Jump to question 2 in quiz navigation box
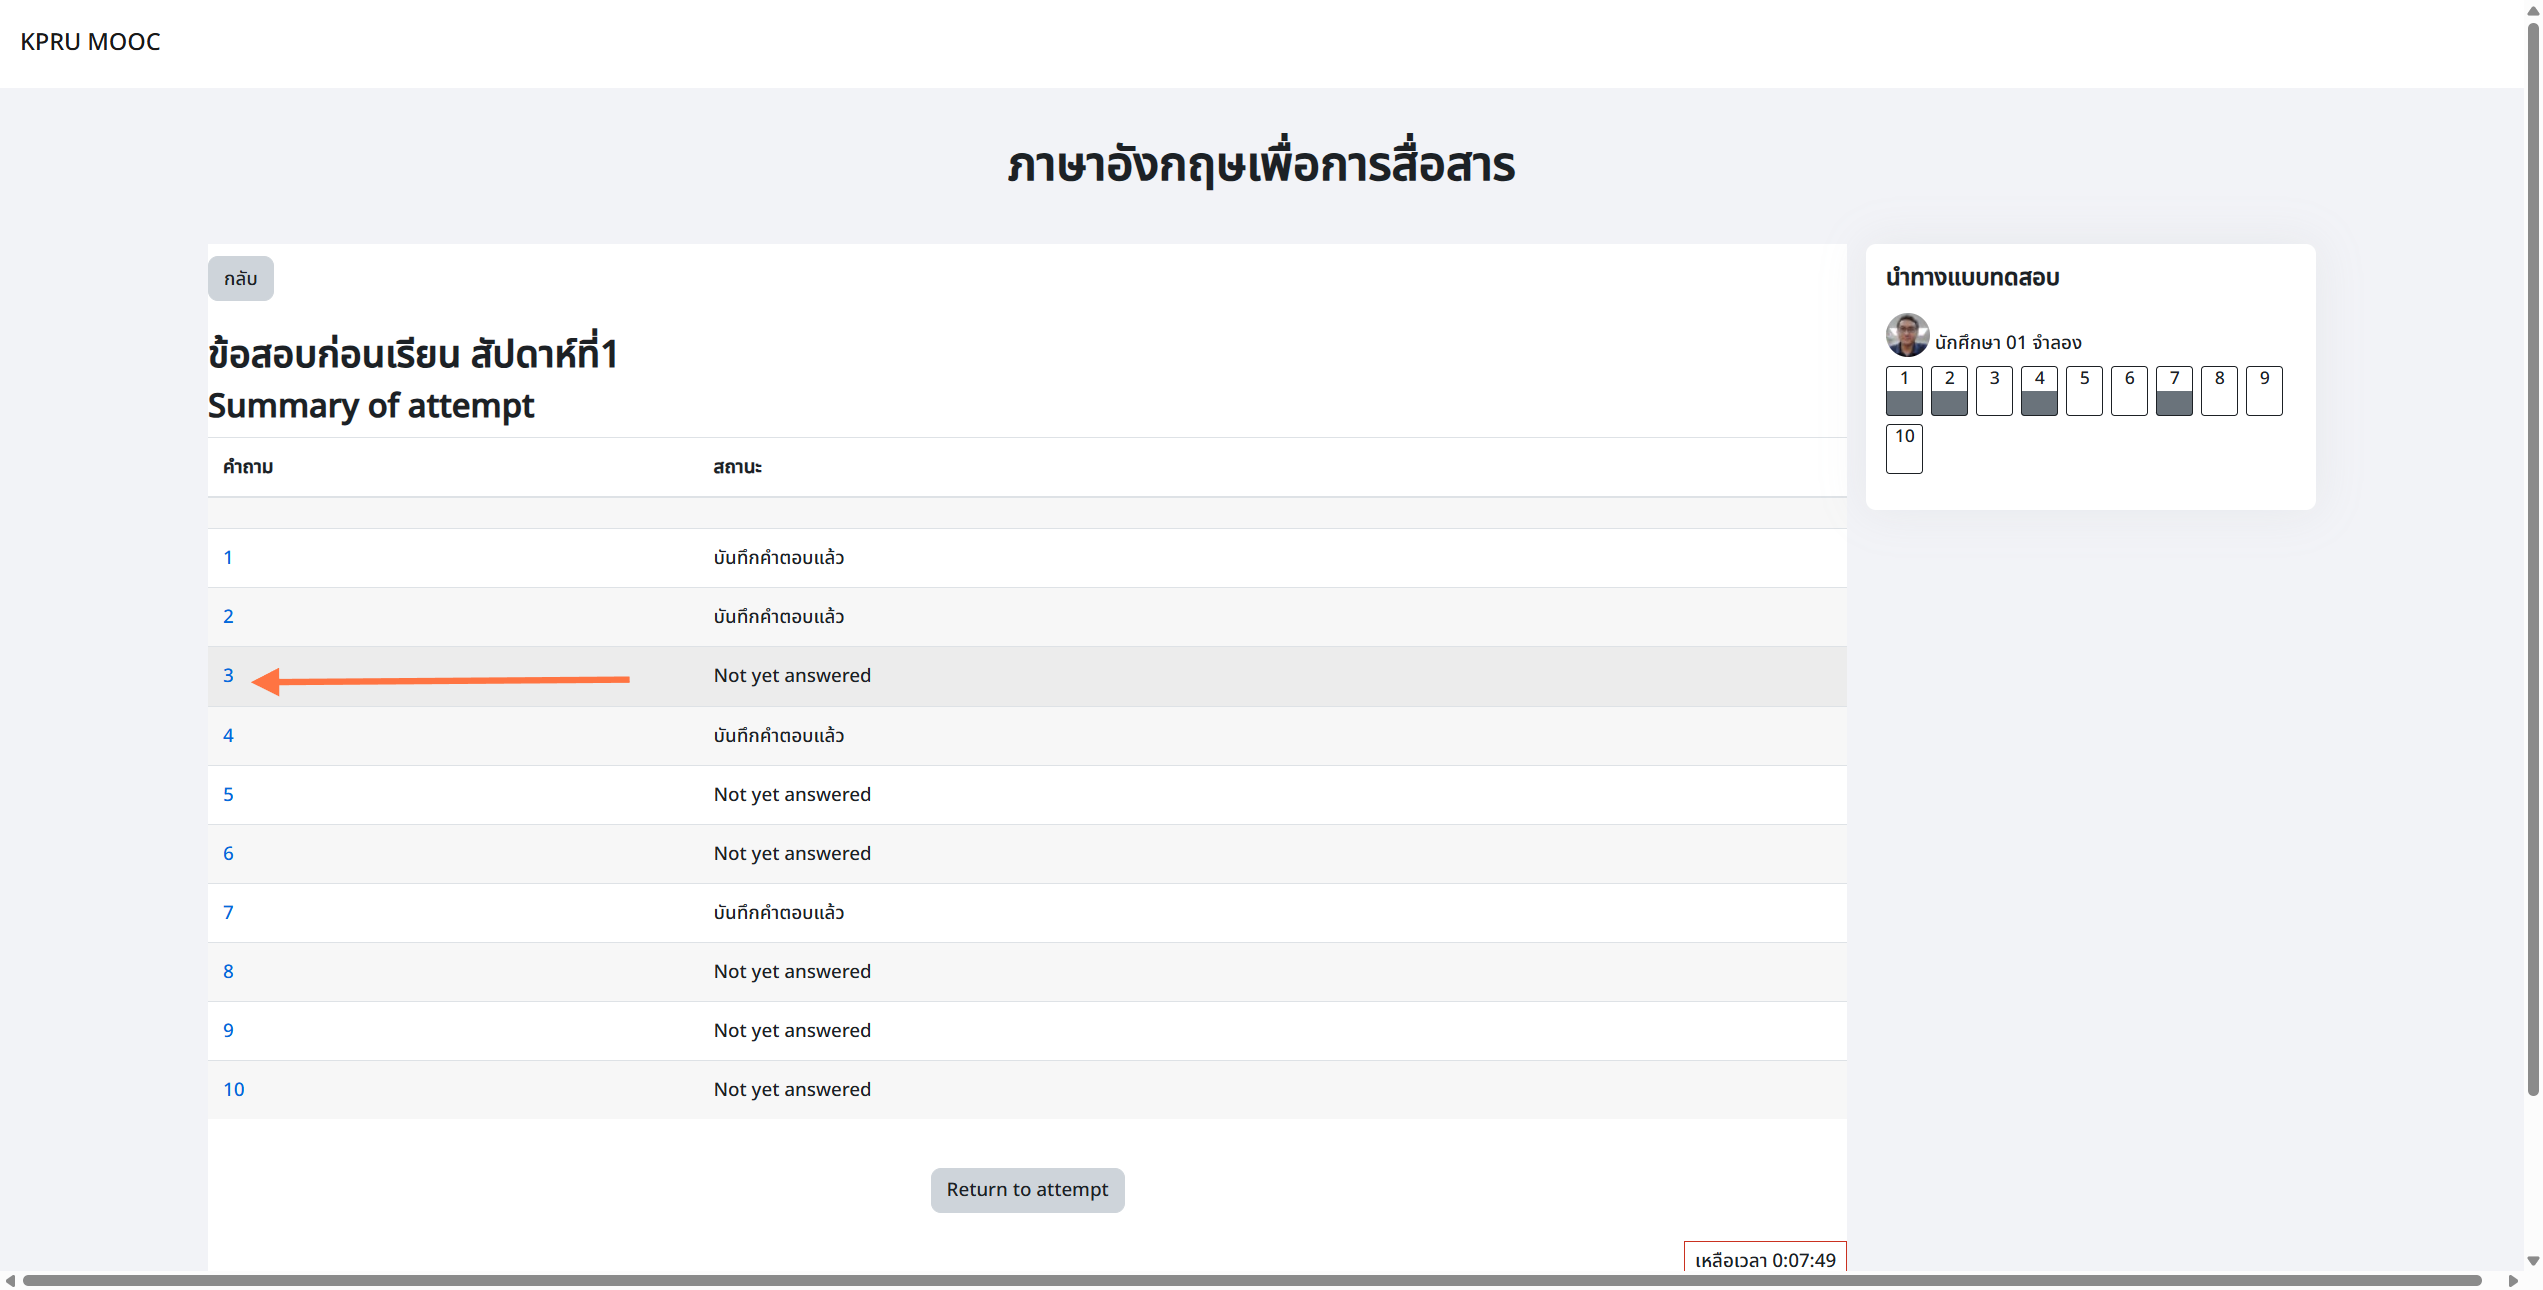Viewport: 2543px width, 1290px height. tap(1949, 391)
